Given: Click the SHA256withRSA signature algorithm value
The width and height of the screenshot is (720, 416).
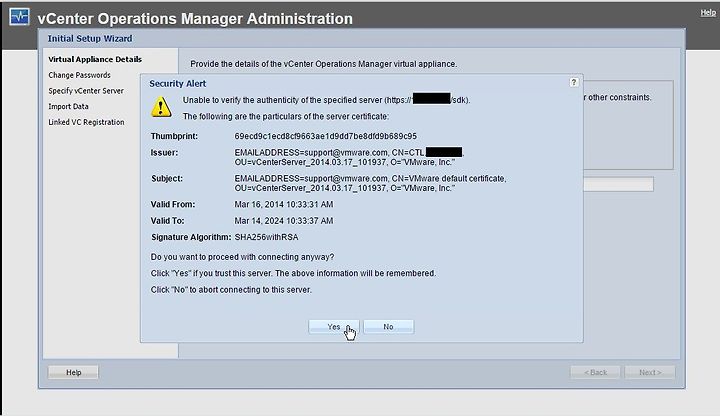Looking at the screenshot, I should pos(266,237).
